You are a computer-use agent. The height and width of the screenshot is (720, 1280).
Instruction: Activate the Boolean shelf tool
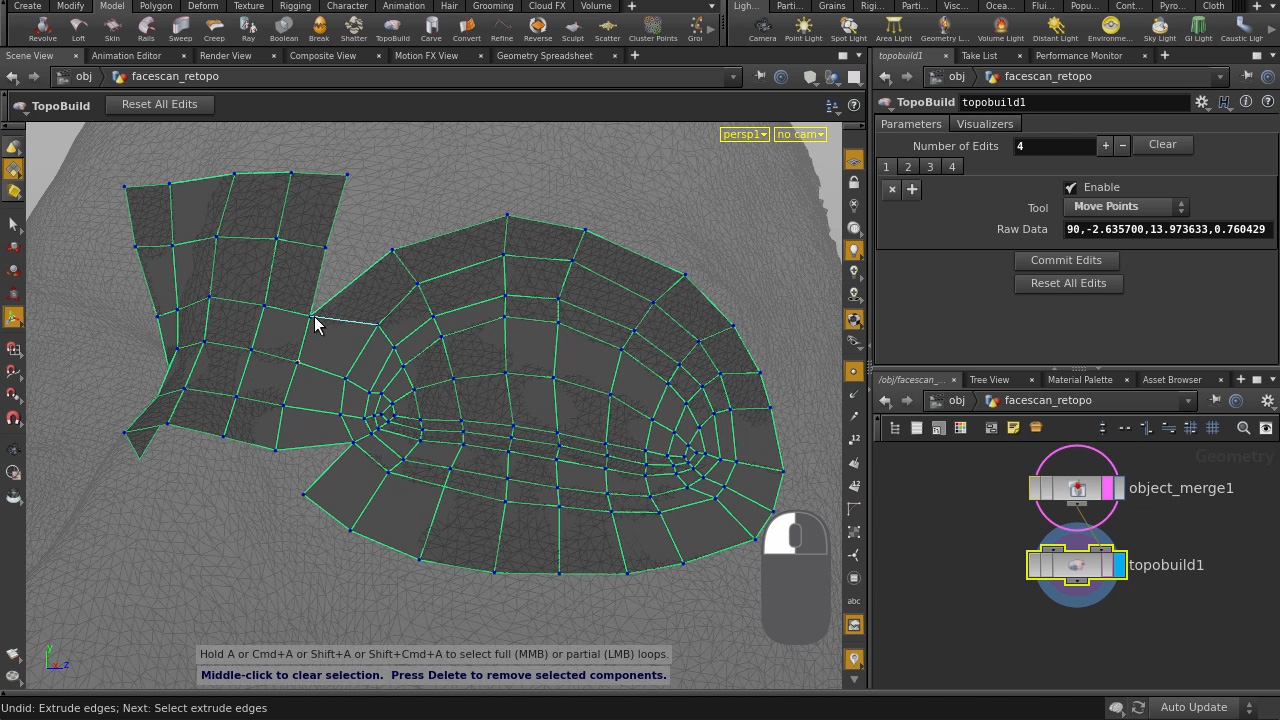[x=284, y=25]
